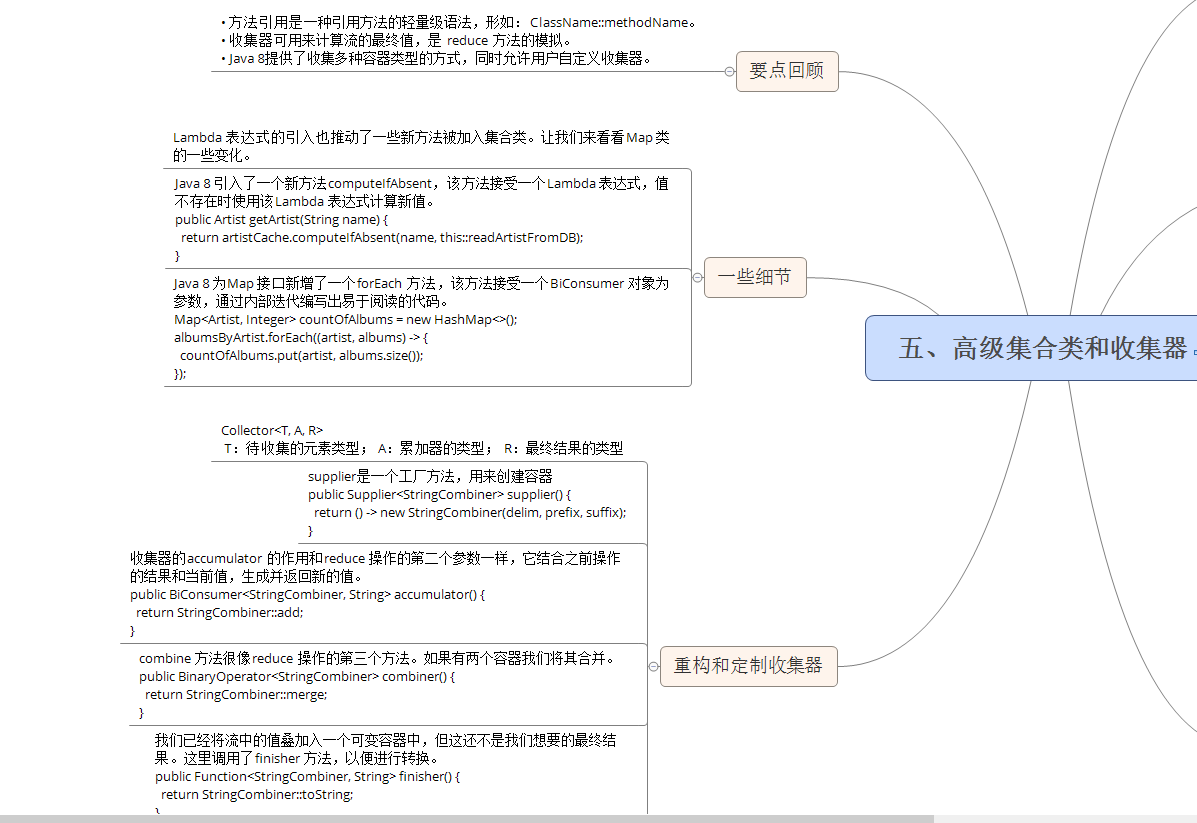This screenshot has width=1197, height=823.
Task: Select the 重构和定制收集器 topic node
Action: 748,666
